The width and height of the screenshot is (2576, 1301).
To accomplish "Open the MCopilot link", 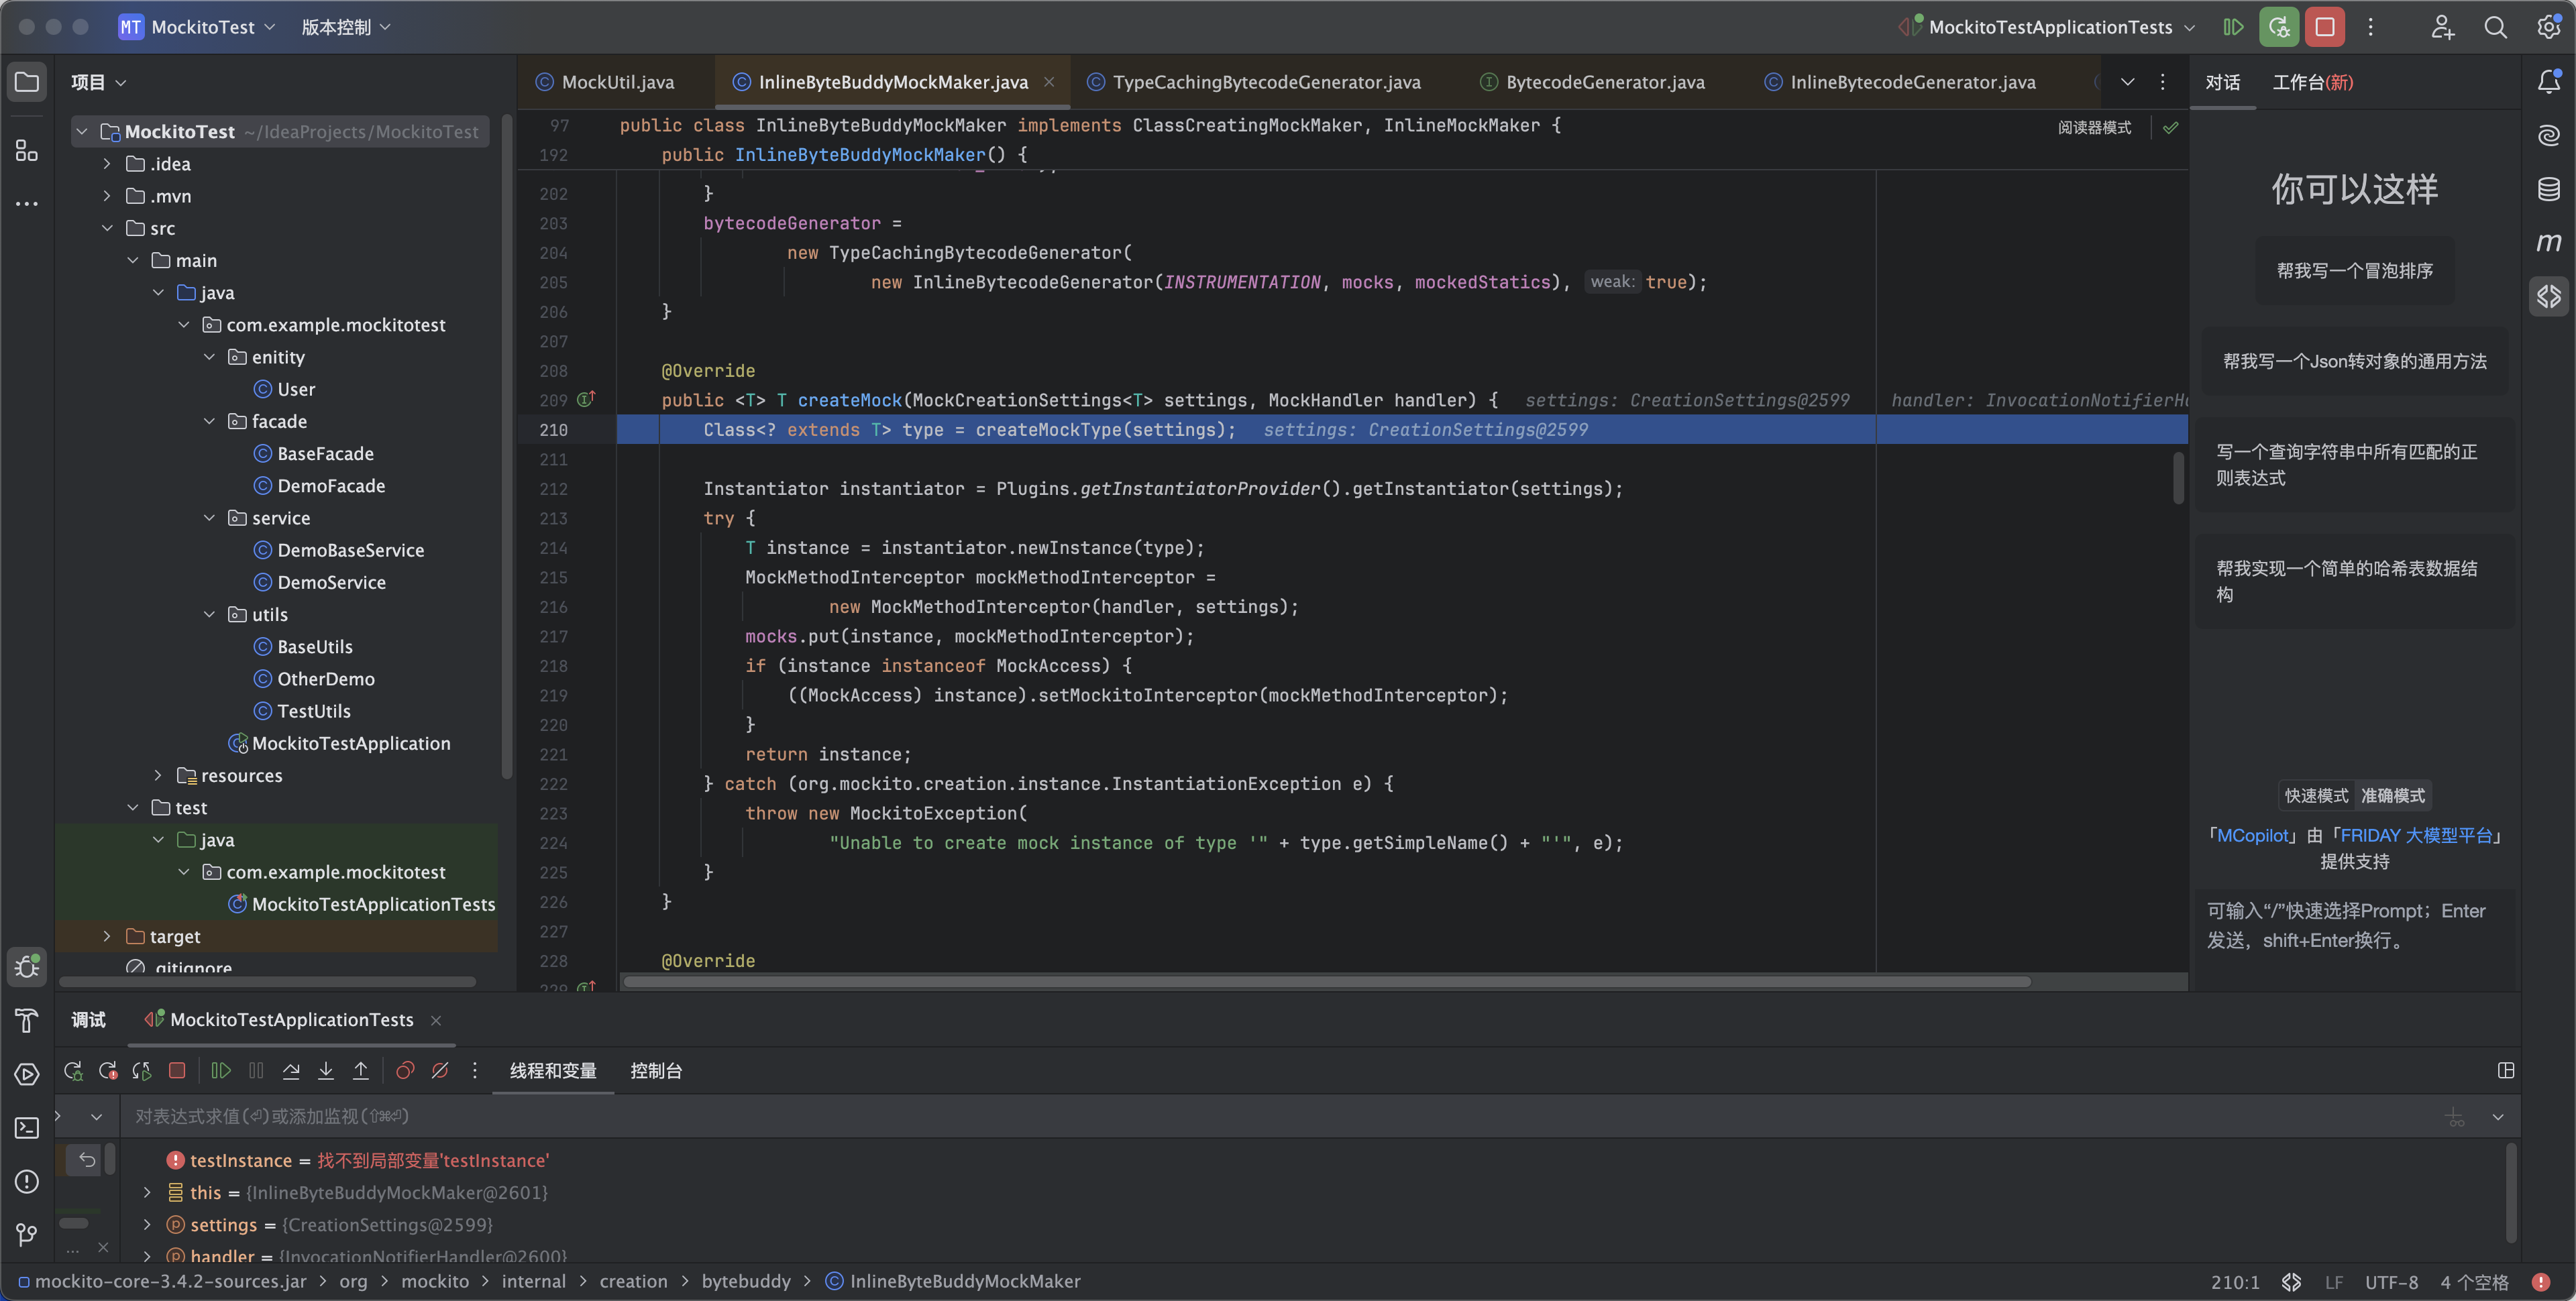I will click(2252, 835).
